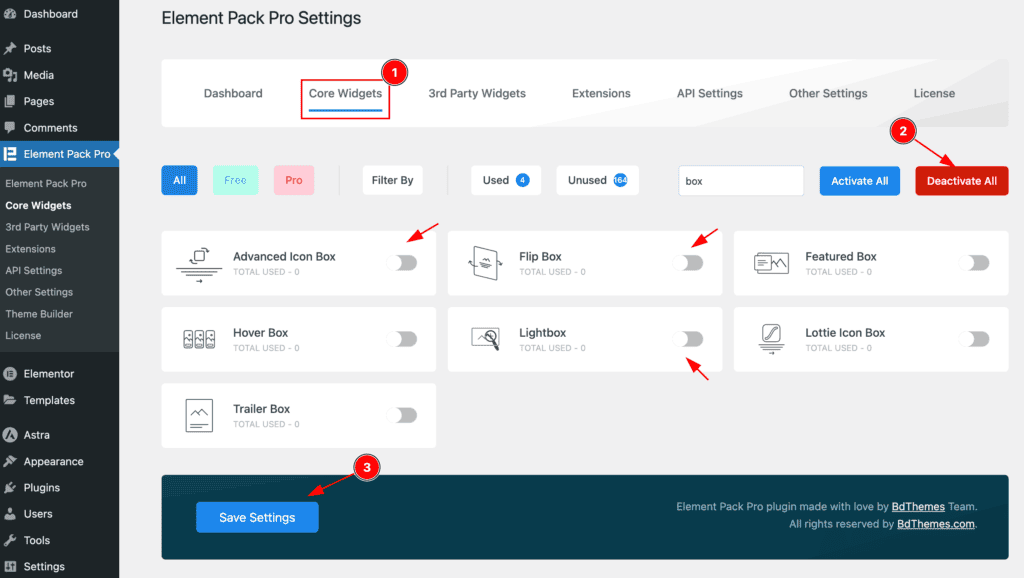1024x578 pixels.
Task: Switch to the API Settings tab
Action: 710,93
